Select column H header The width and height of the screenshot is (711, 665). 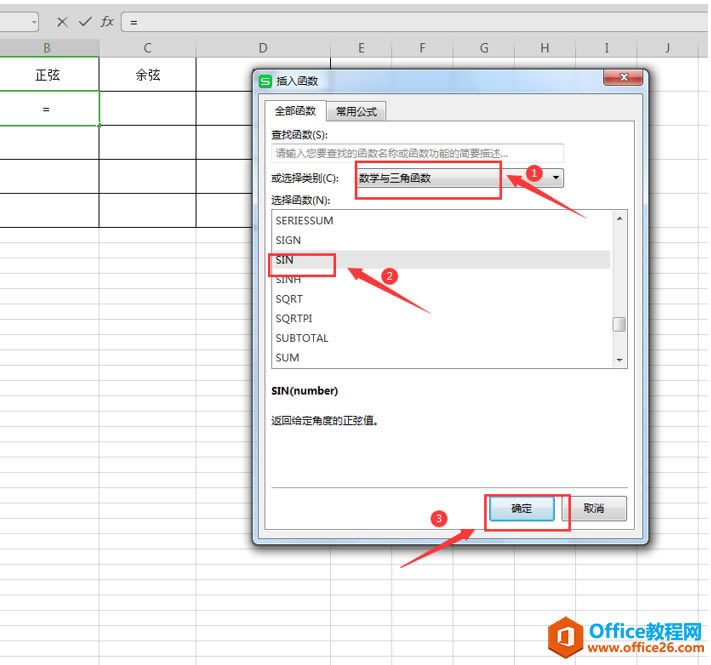point(545,48)
